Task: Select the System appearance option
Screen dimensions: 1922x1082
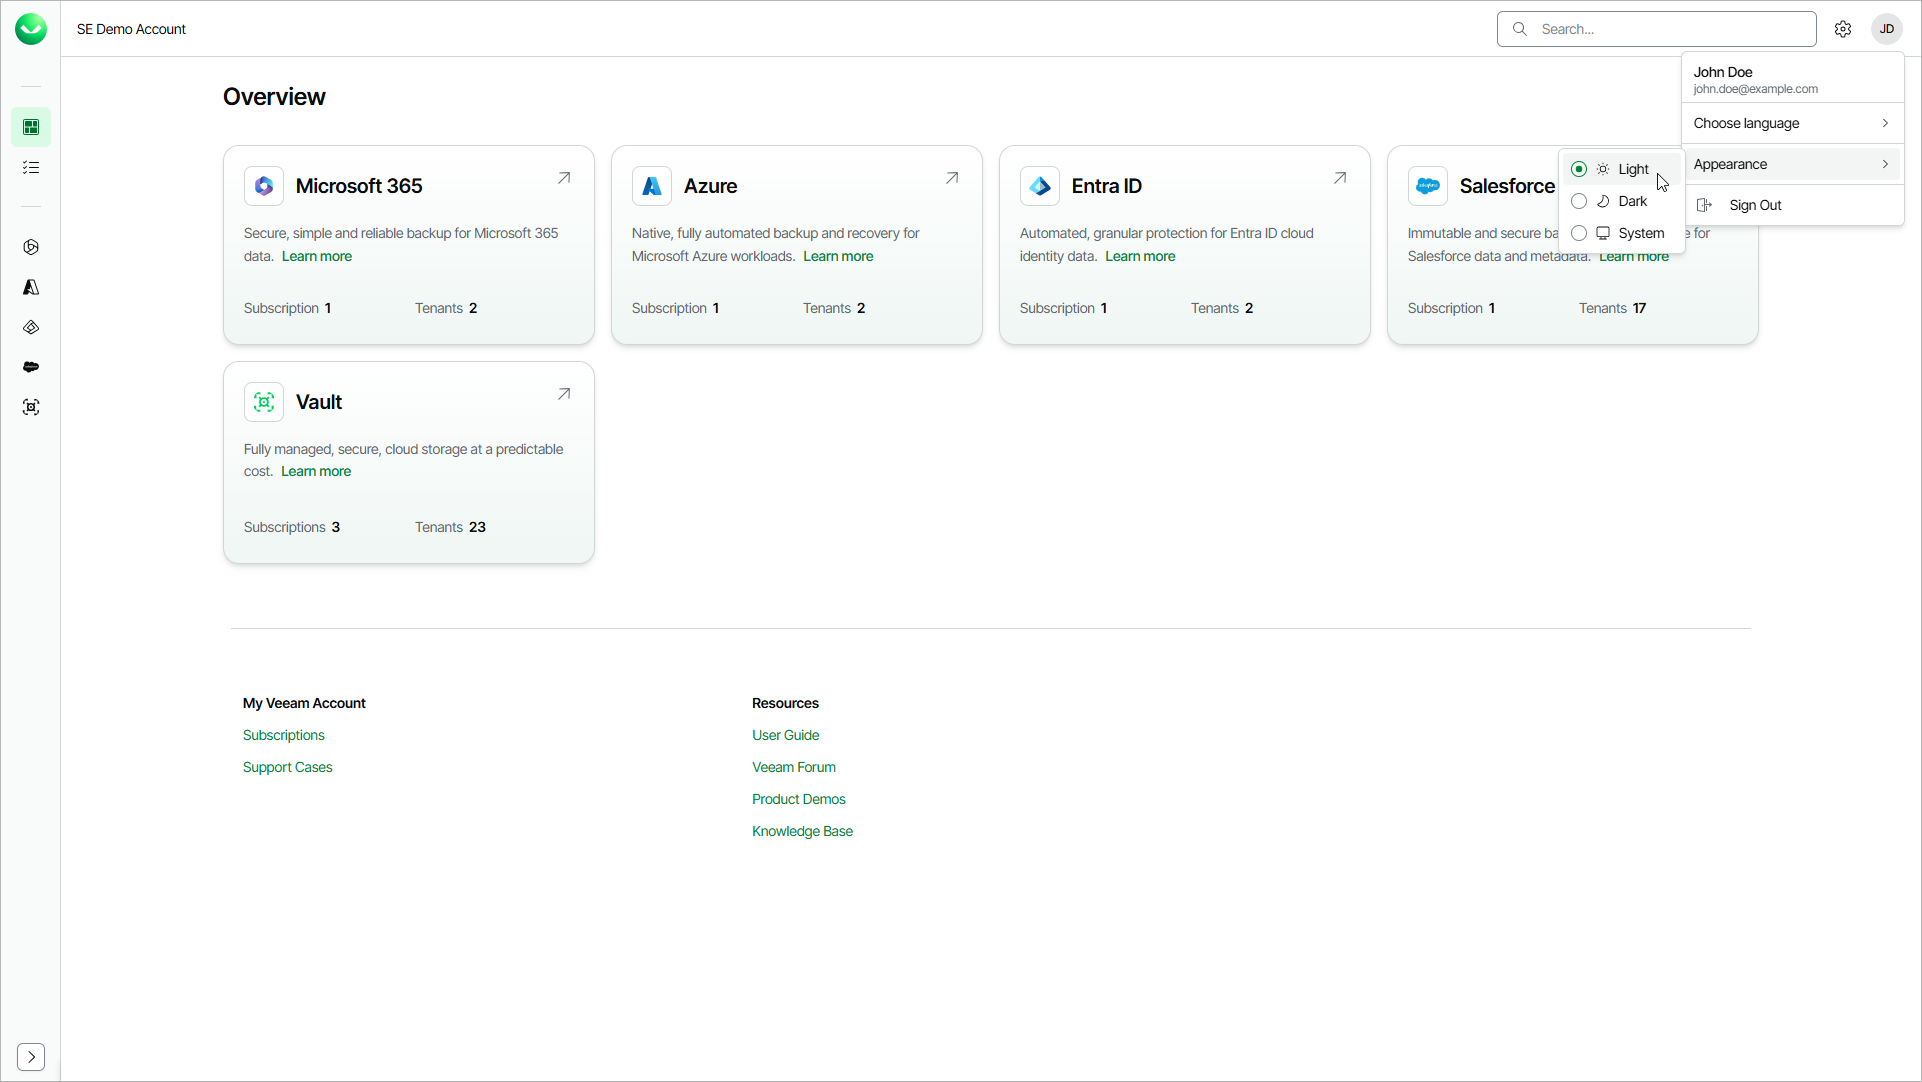Action: click(x=1620, y=233)
